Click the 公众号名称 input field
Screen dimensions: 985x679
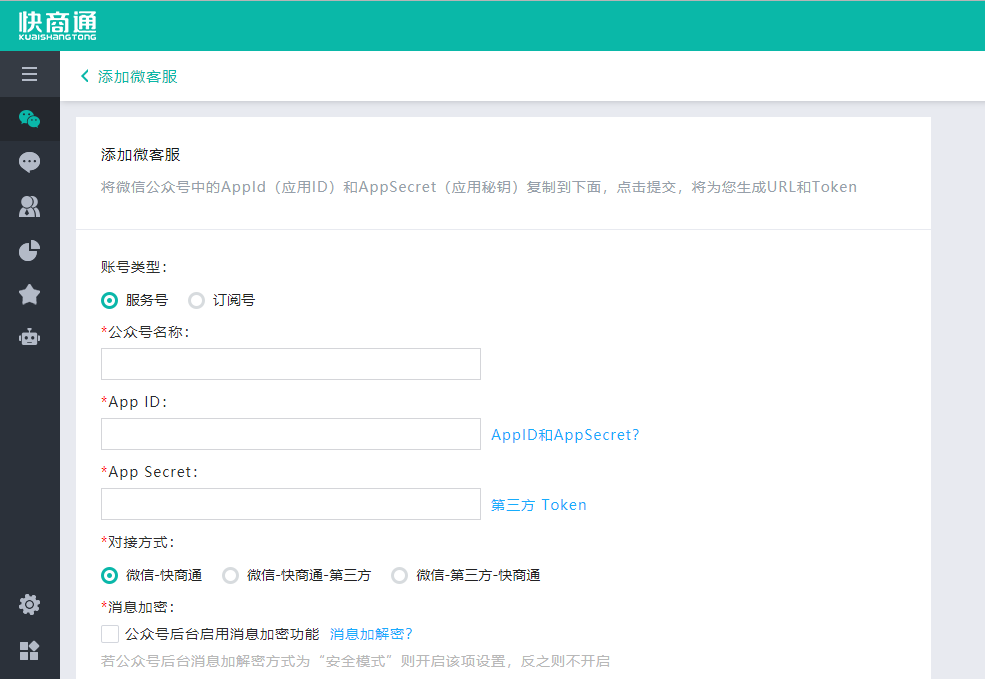290,364
